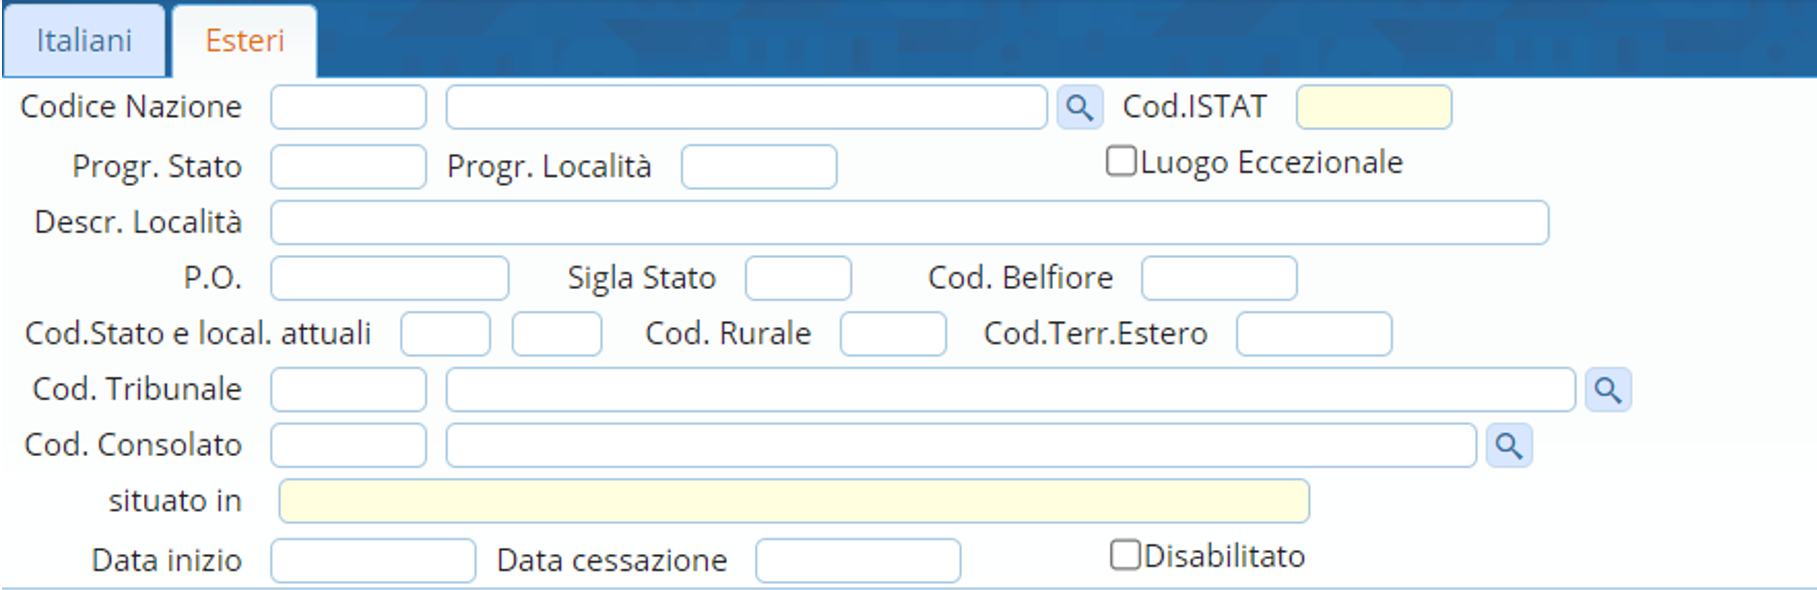
Task: Click the Codice Nazione search magnifier icon
Action: pos(1079,107)
